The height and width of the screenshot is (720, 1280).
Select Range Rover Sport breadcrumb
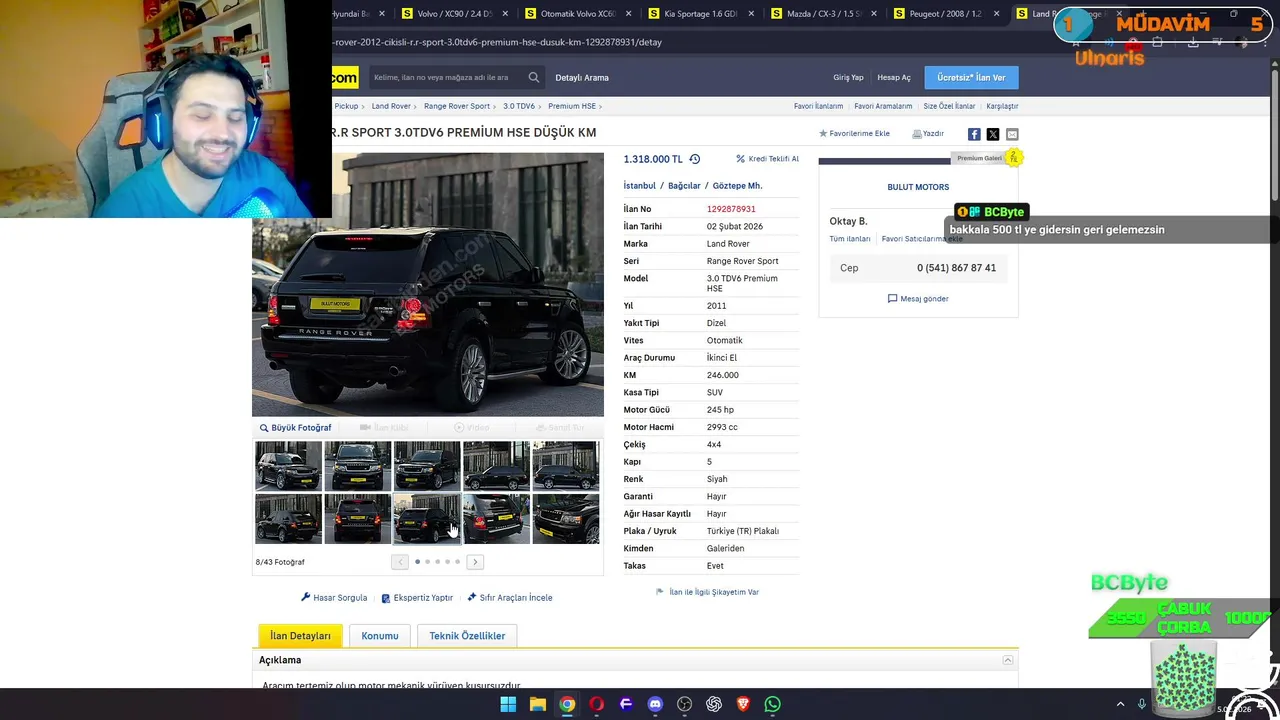pyautogui.click(x=457, y=106)
